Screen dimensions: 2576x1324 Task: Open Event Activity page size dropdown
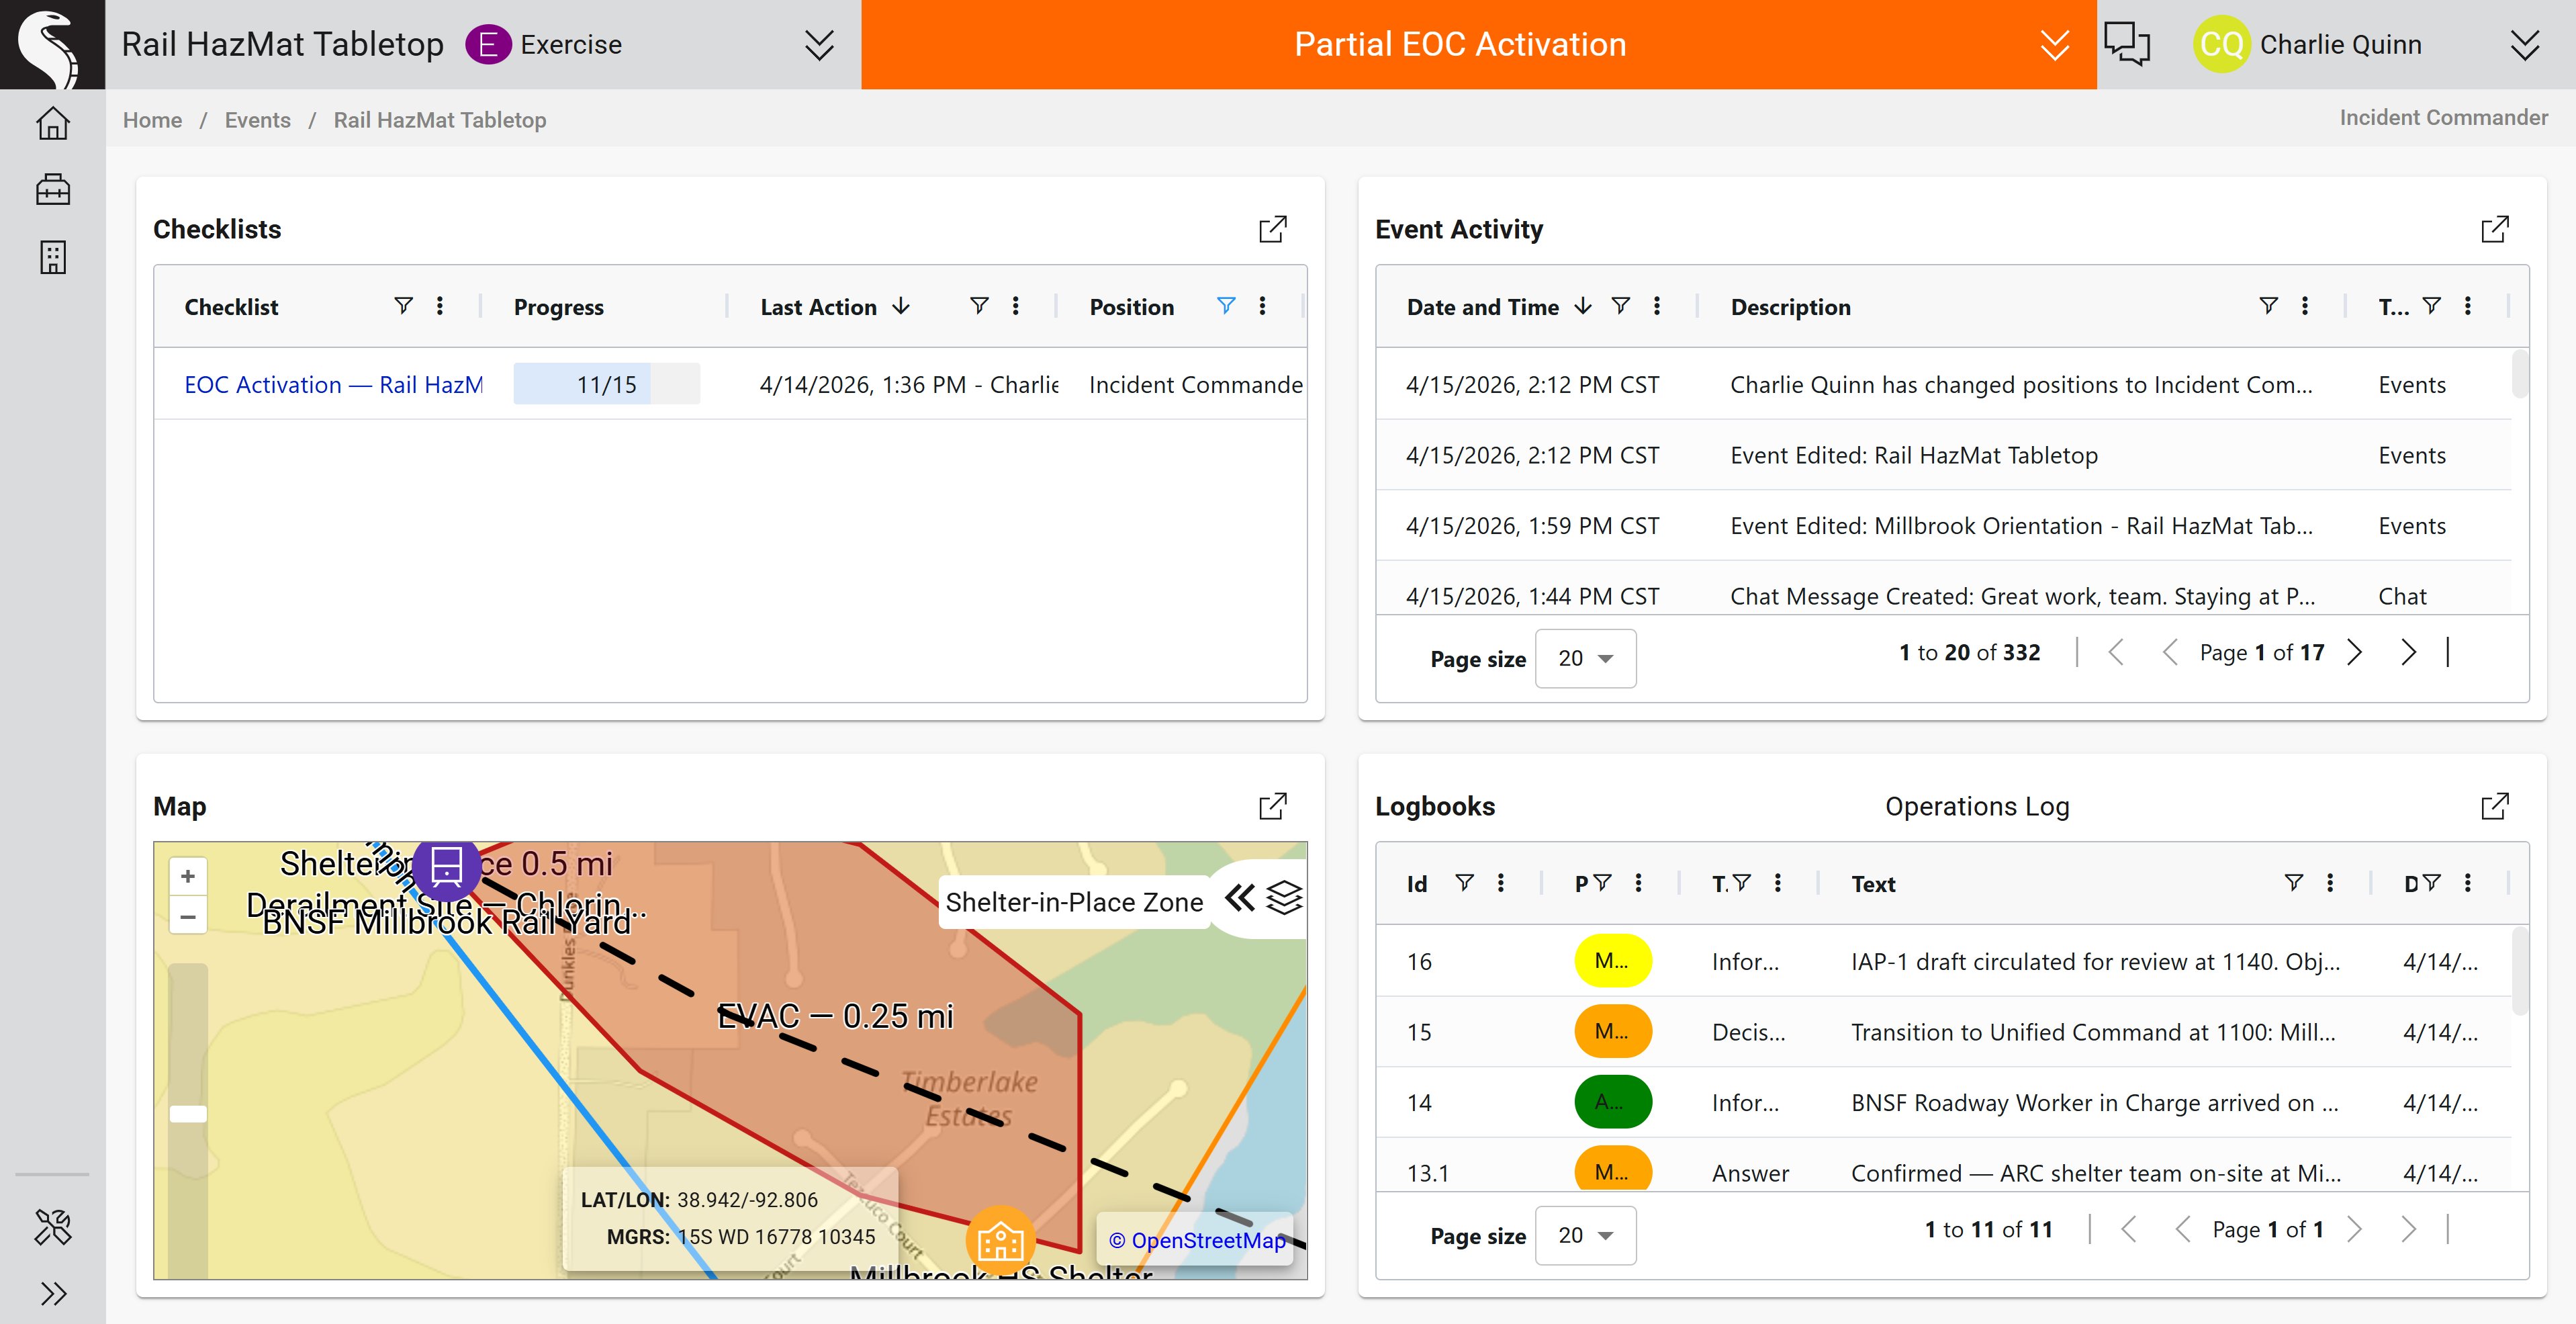(1585, 658)
